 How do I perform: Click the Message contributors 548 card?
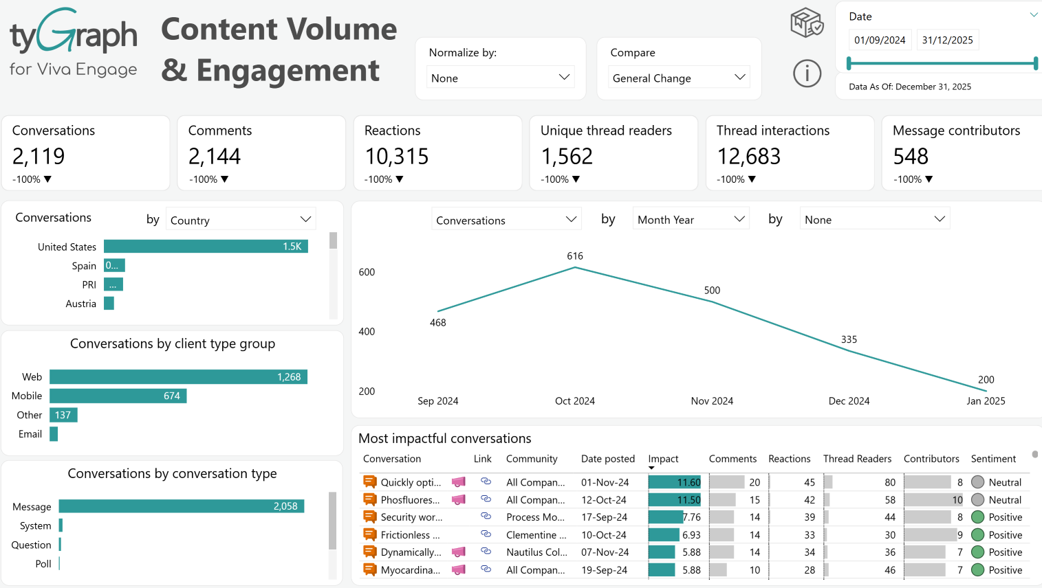(962, 153)
